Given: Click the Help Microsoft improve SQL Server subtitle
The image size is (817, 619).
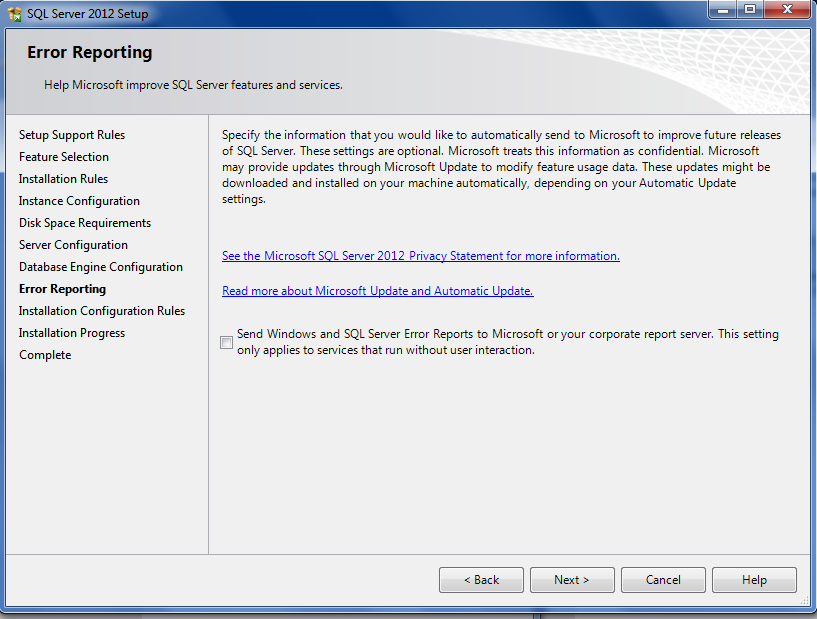Looking at the screenshot, I should click(x=193, y=85).
